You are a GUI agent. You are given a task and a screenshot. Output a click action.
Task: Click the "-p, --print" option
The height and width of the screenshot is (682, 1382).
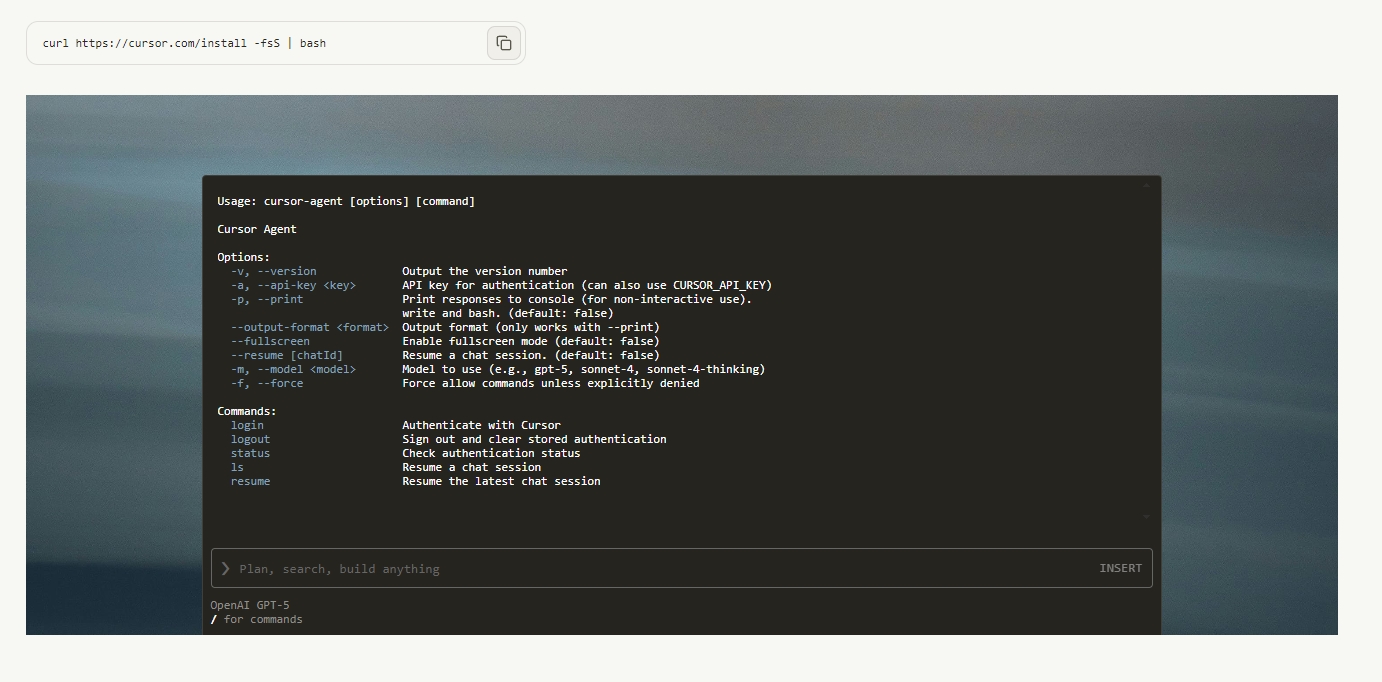pos(267,299)
